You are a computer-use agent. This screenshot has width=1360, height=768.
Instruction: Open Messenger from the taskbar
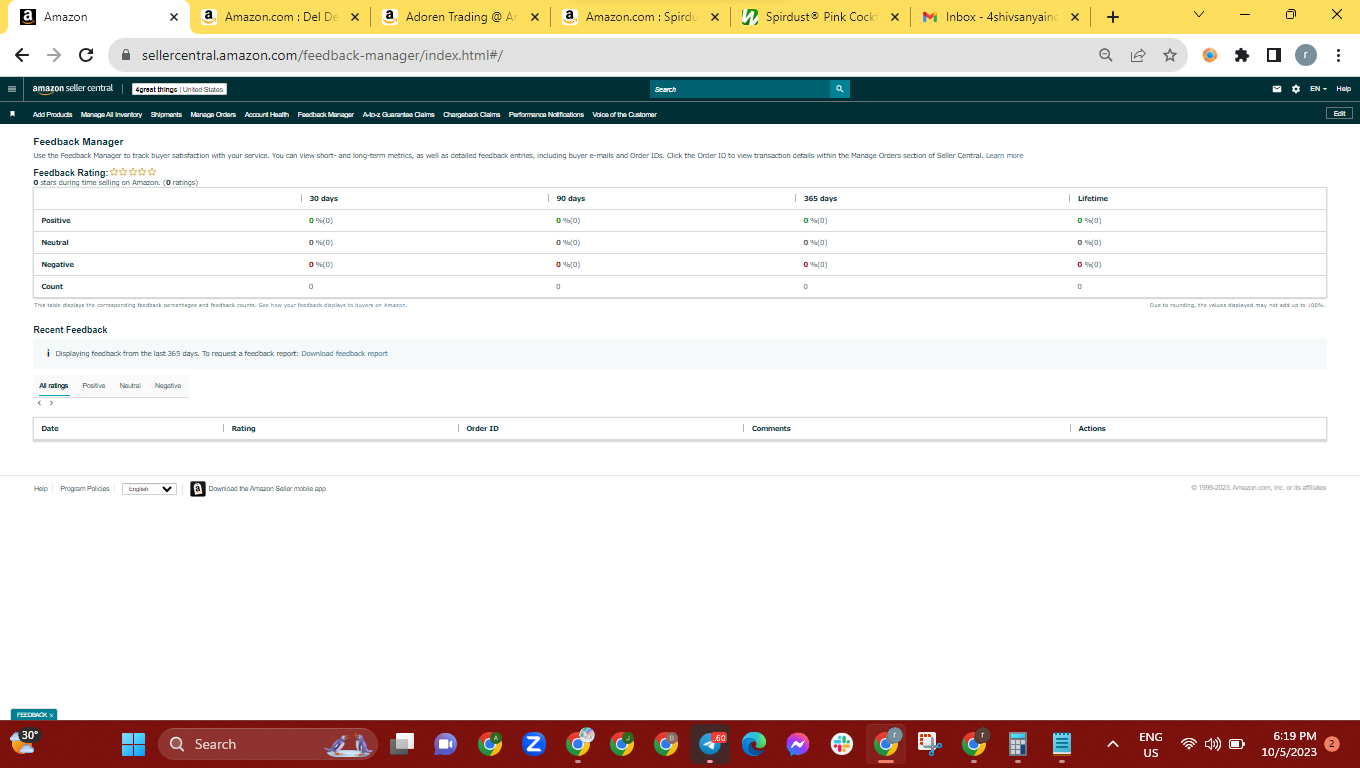(x=797, y=744)
